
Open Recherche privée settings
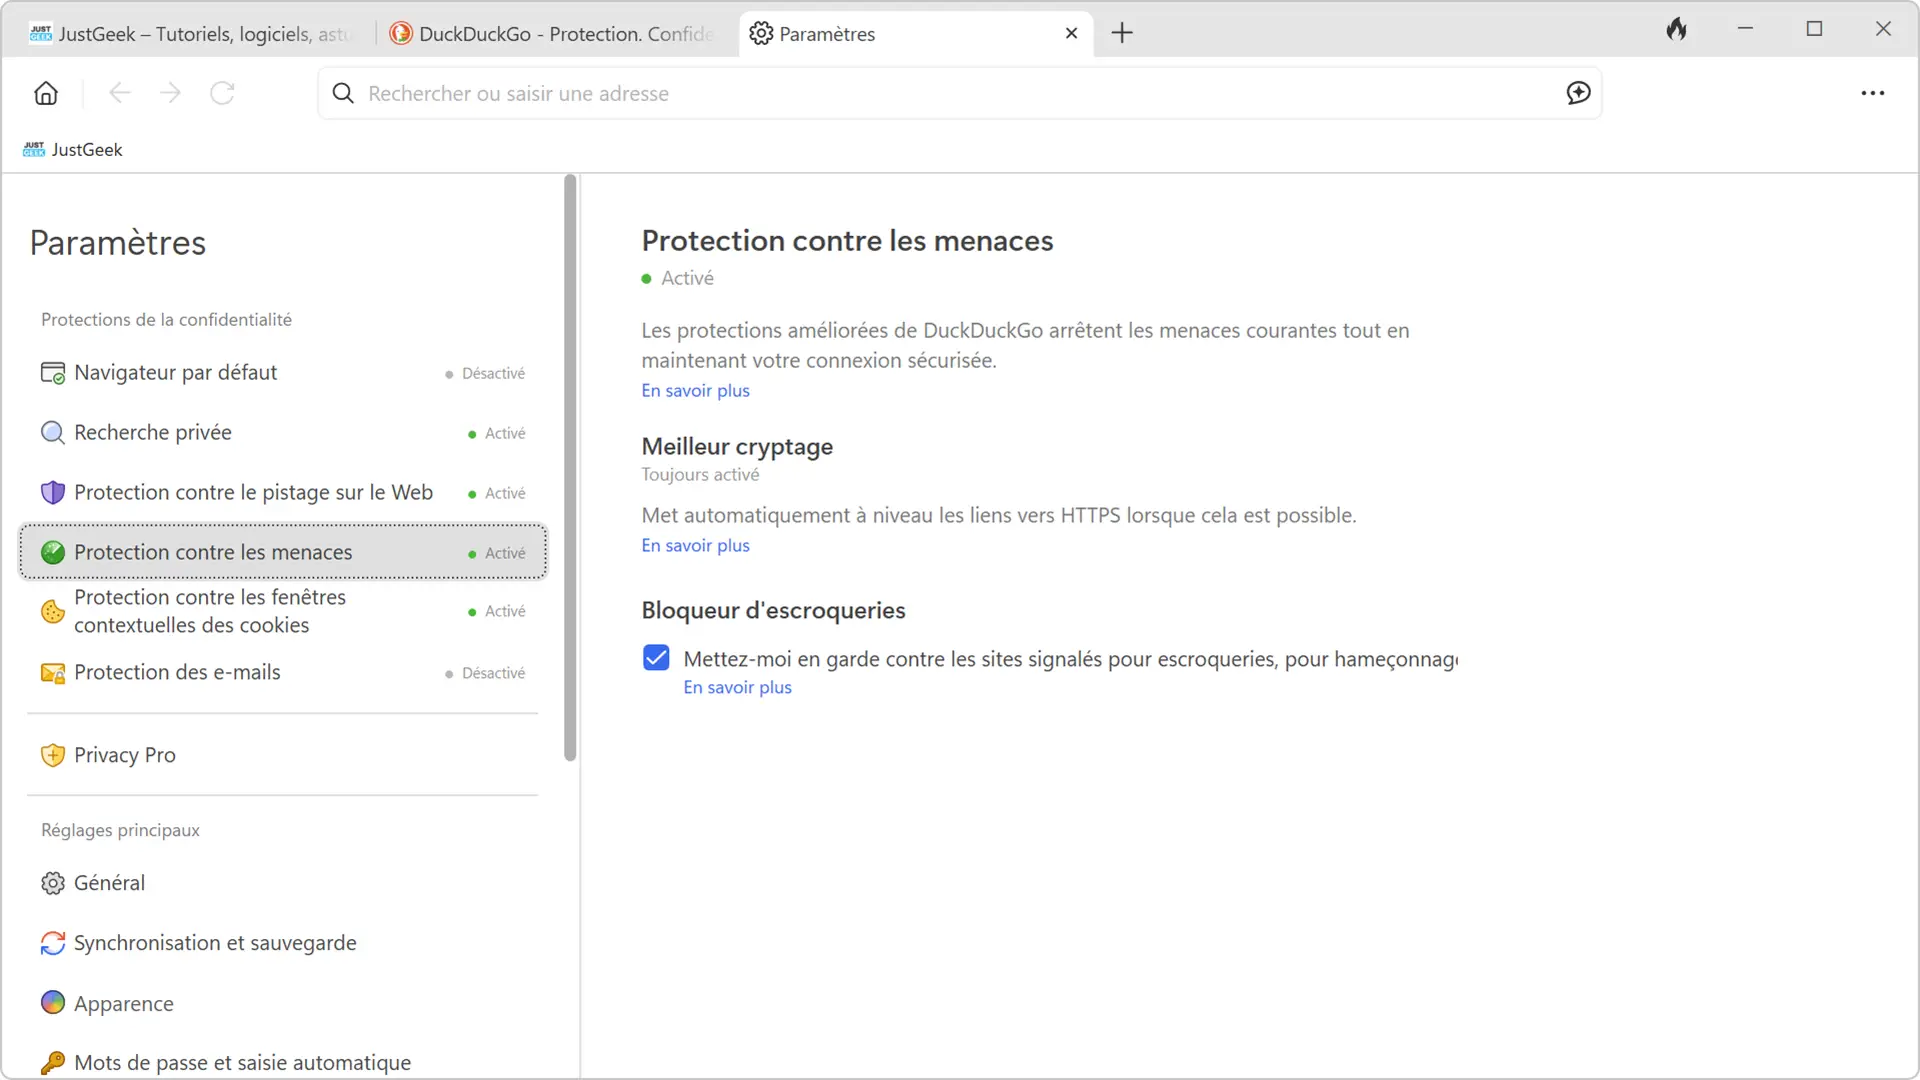pos(283,433)
